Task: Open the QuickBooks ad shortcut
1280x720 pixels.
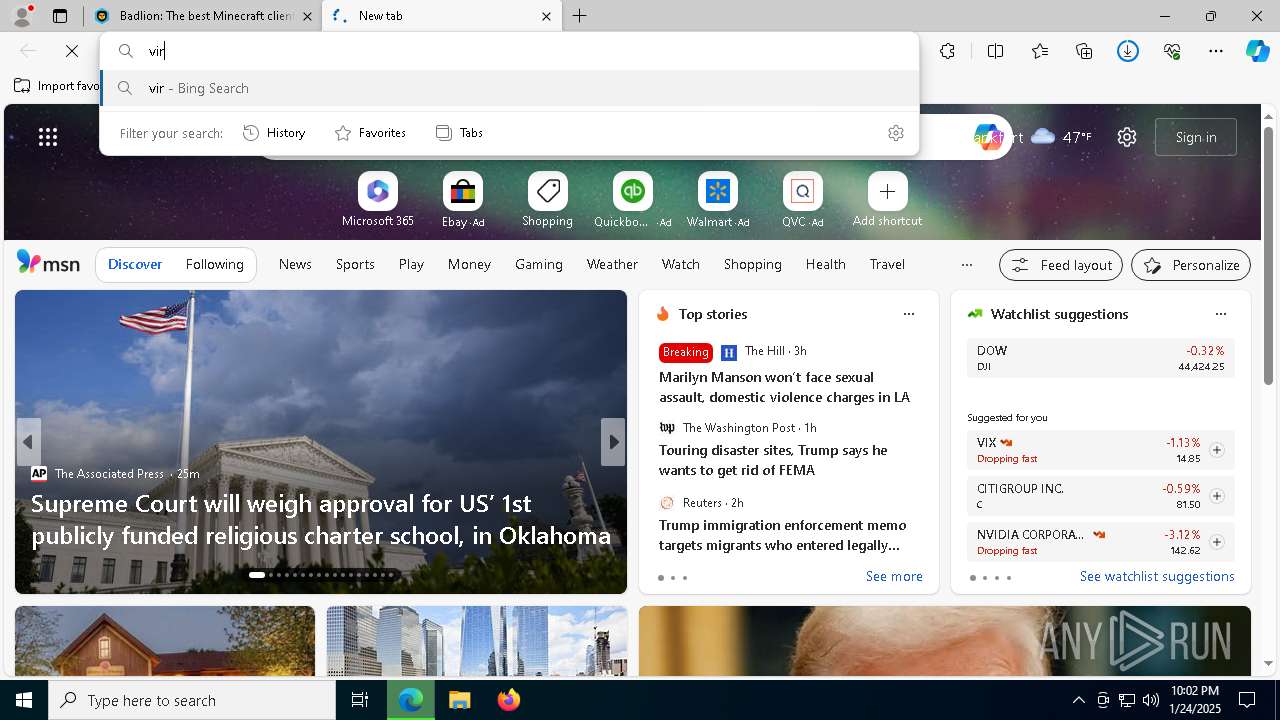Action: [633, 200]
